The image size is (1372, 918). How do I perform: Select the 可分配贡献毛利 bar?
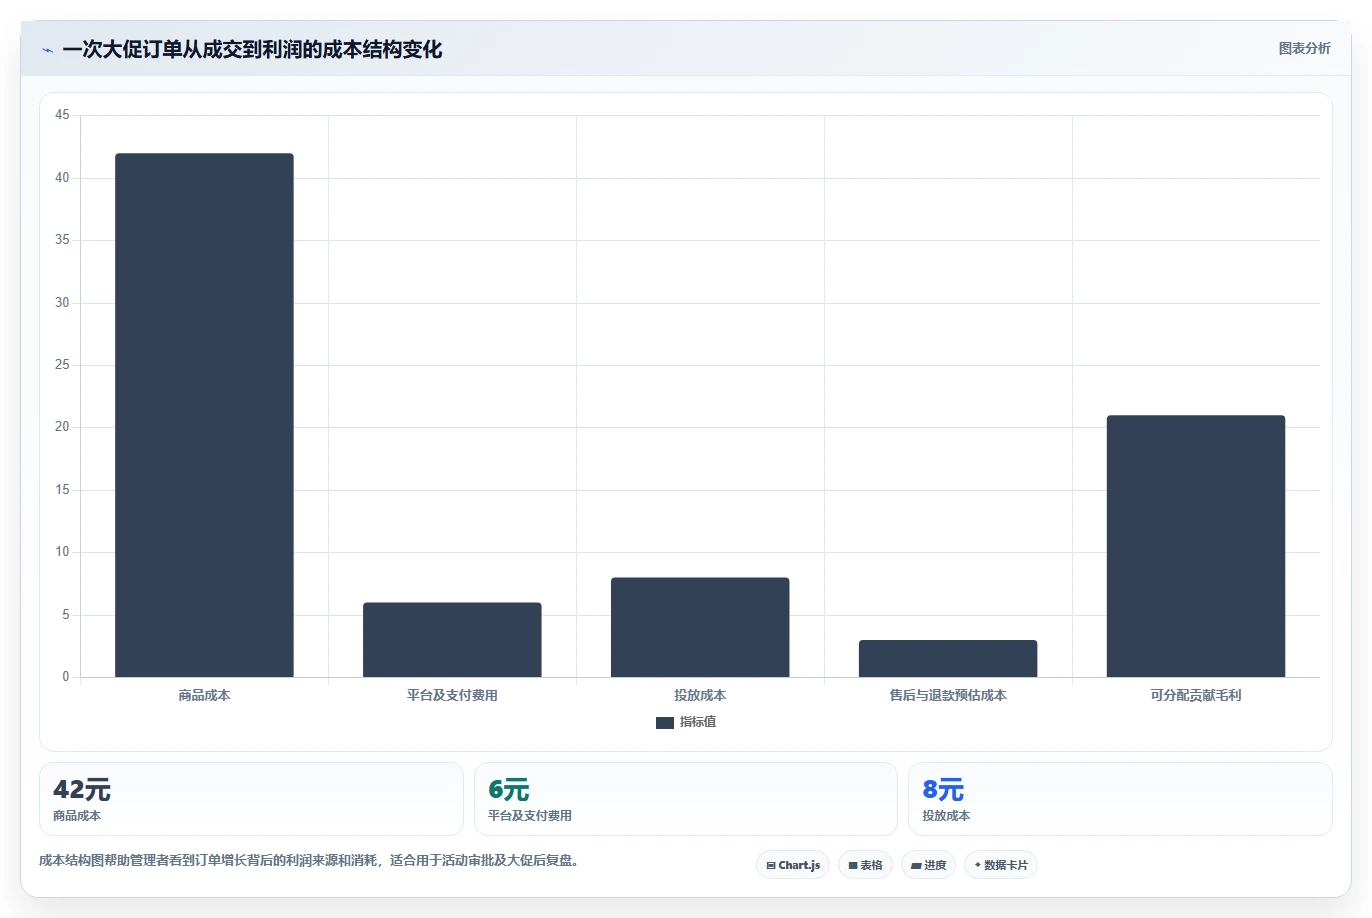(1196, 546)
